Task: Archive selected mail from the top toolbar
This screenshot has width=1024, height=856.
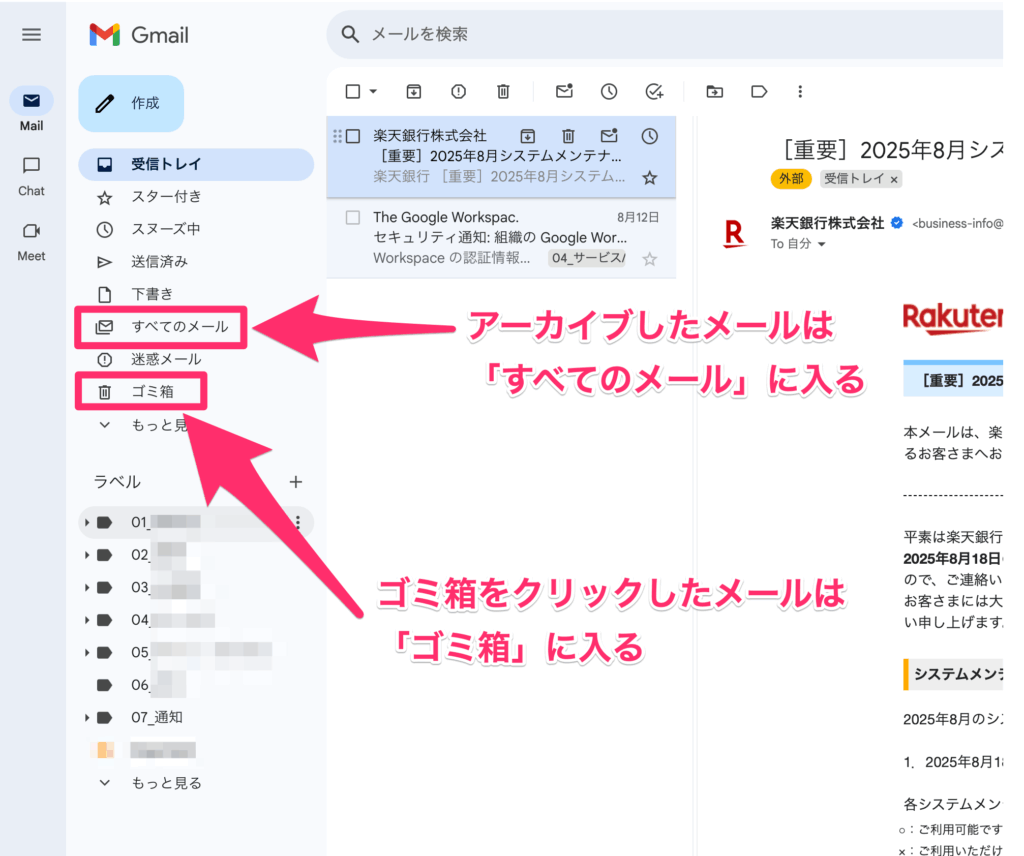Action: [413, 91]
